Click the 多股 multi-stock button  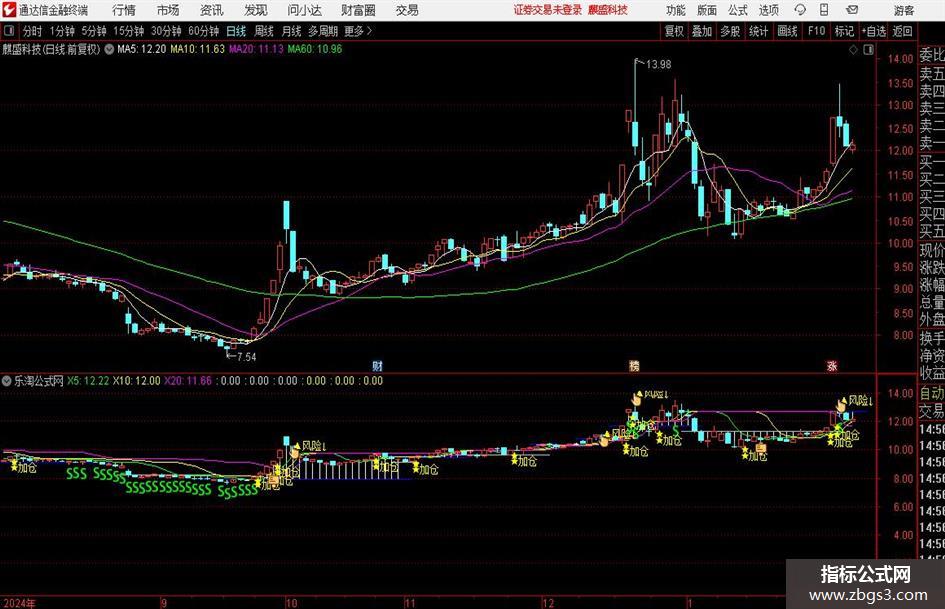pos(730,31)
